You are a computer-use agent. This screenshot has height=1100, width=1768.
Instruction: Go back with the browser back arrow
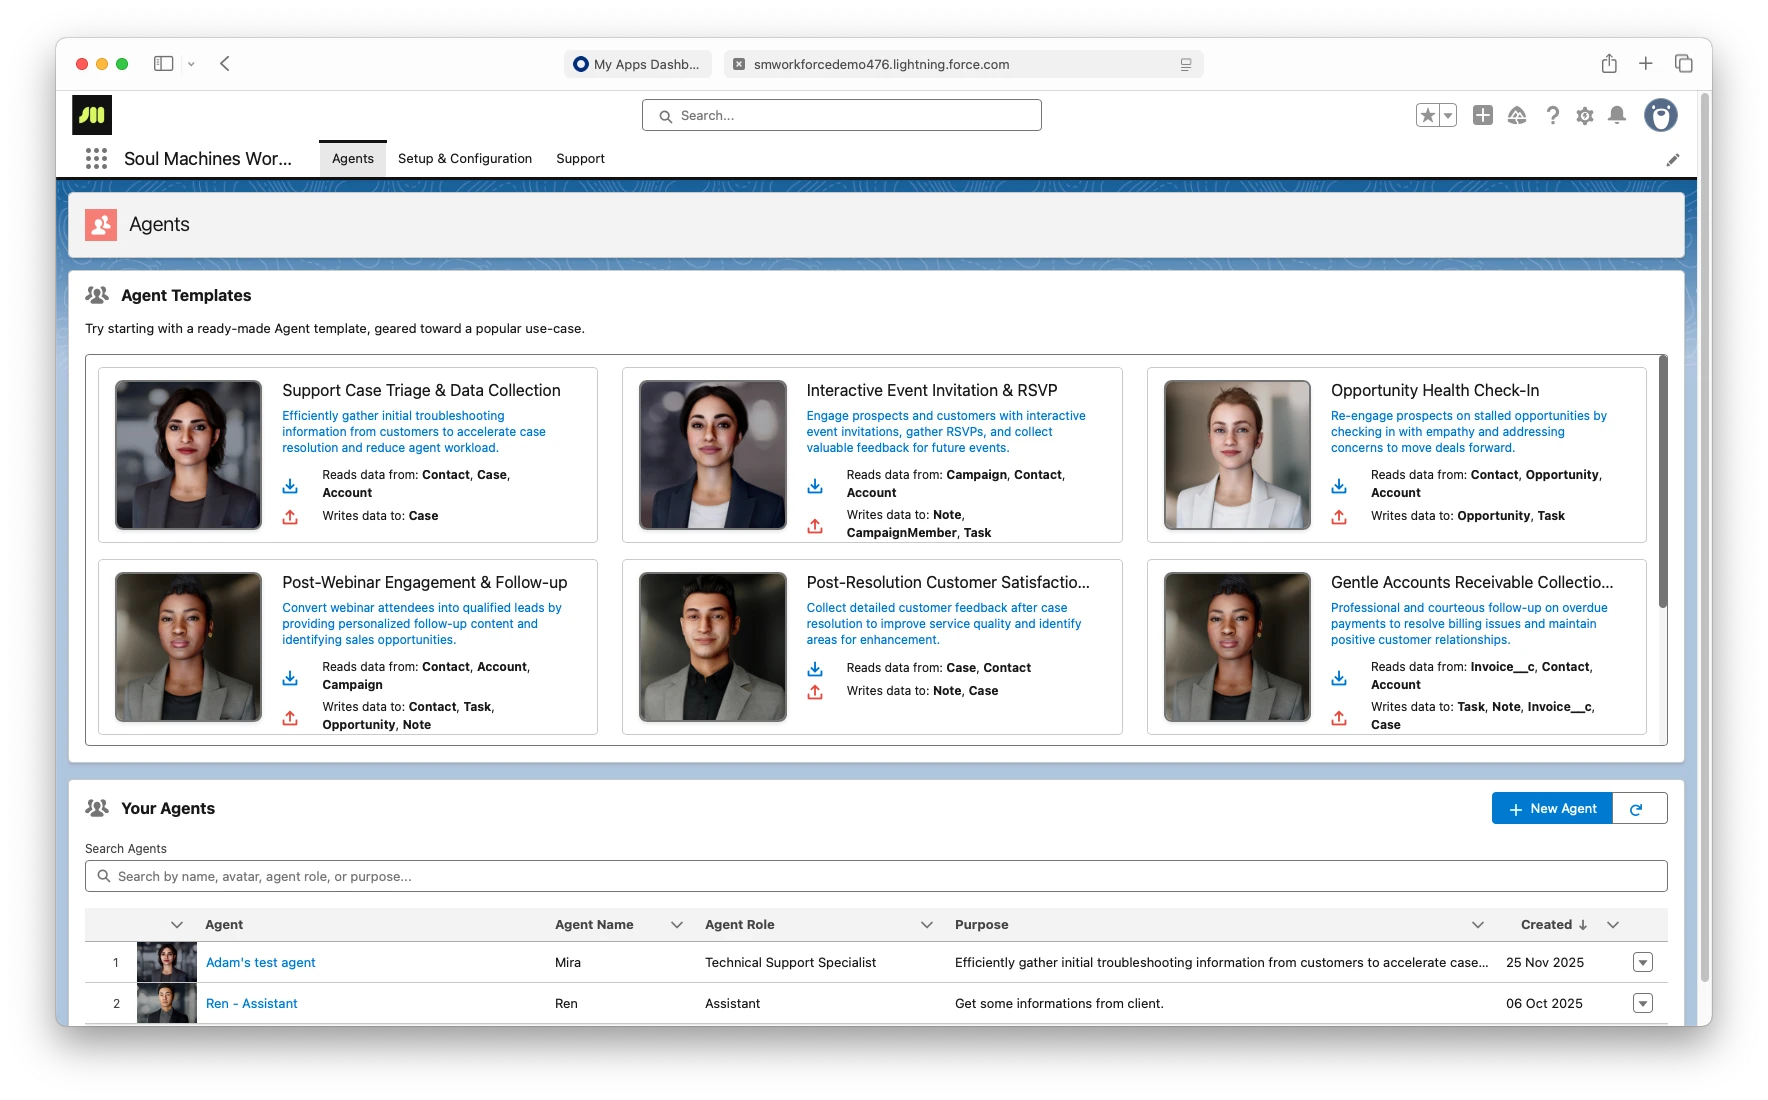(x=225, y=64)
